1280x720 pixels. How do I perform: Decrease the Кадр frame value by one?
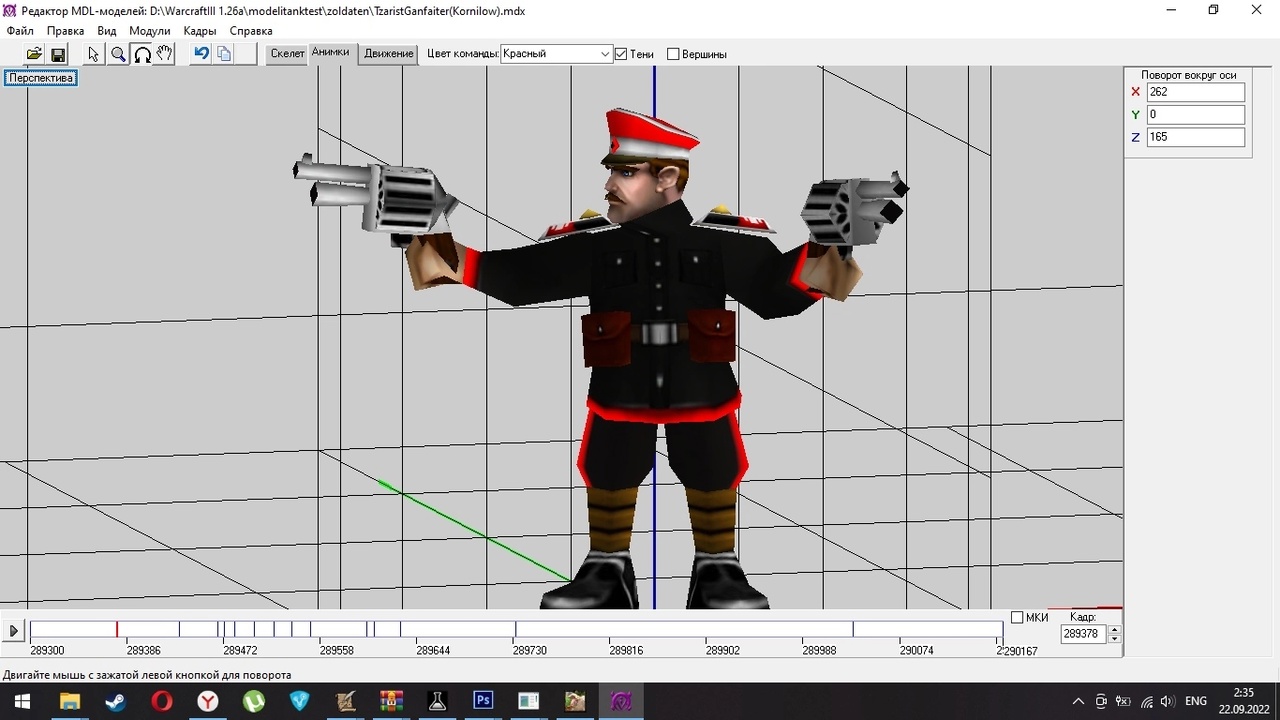click(x=1115, y=639)
